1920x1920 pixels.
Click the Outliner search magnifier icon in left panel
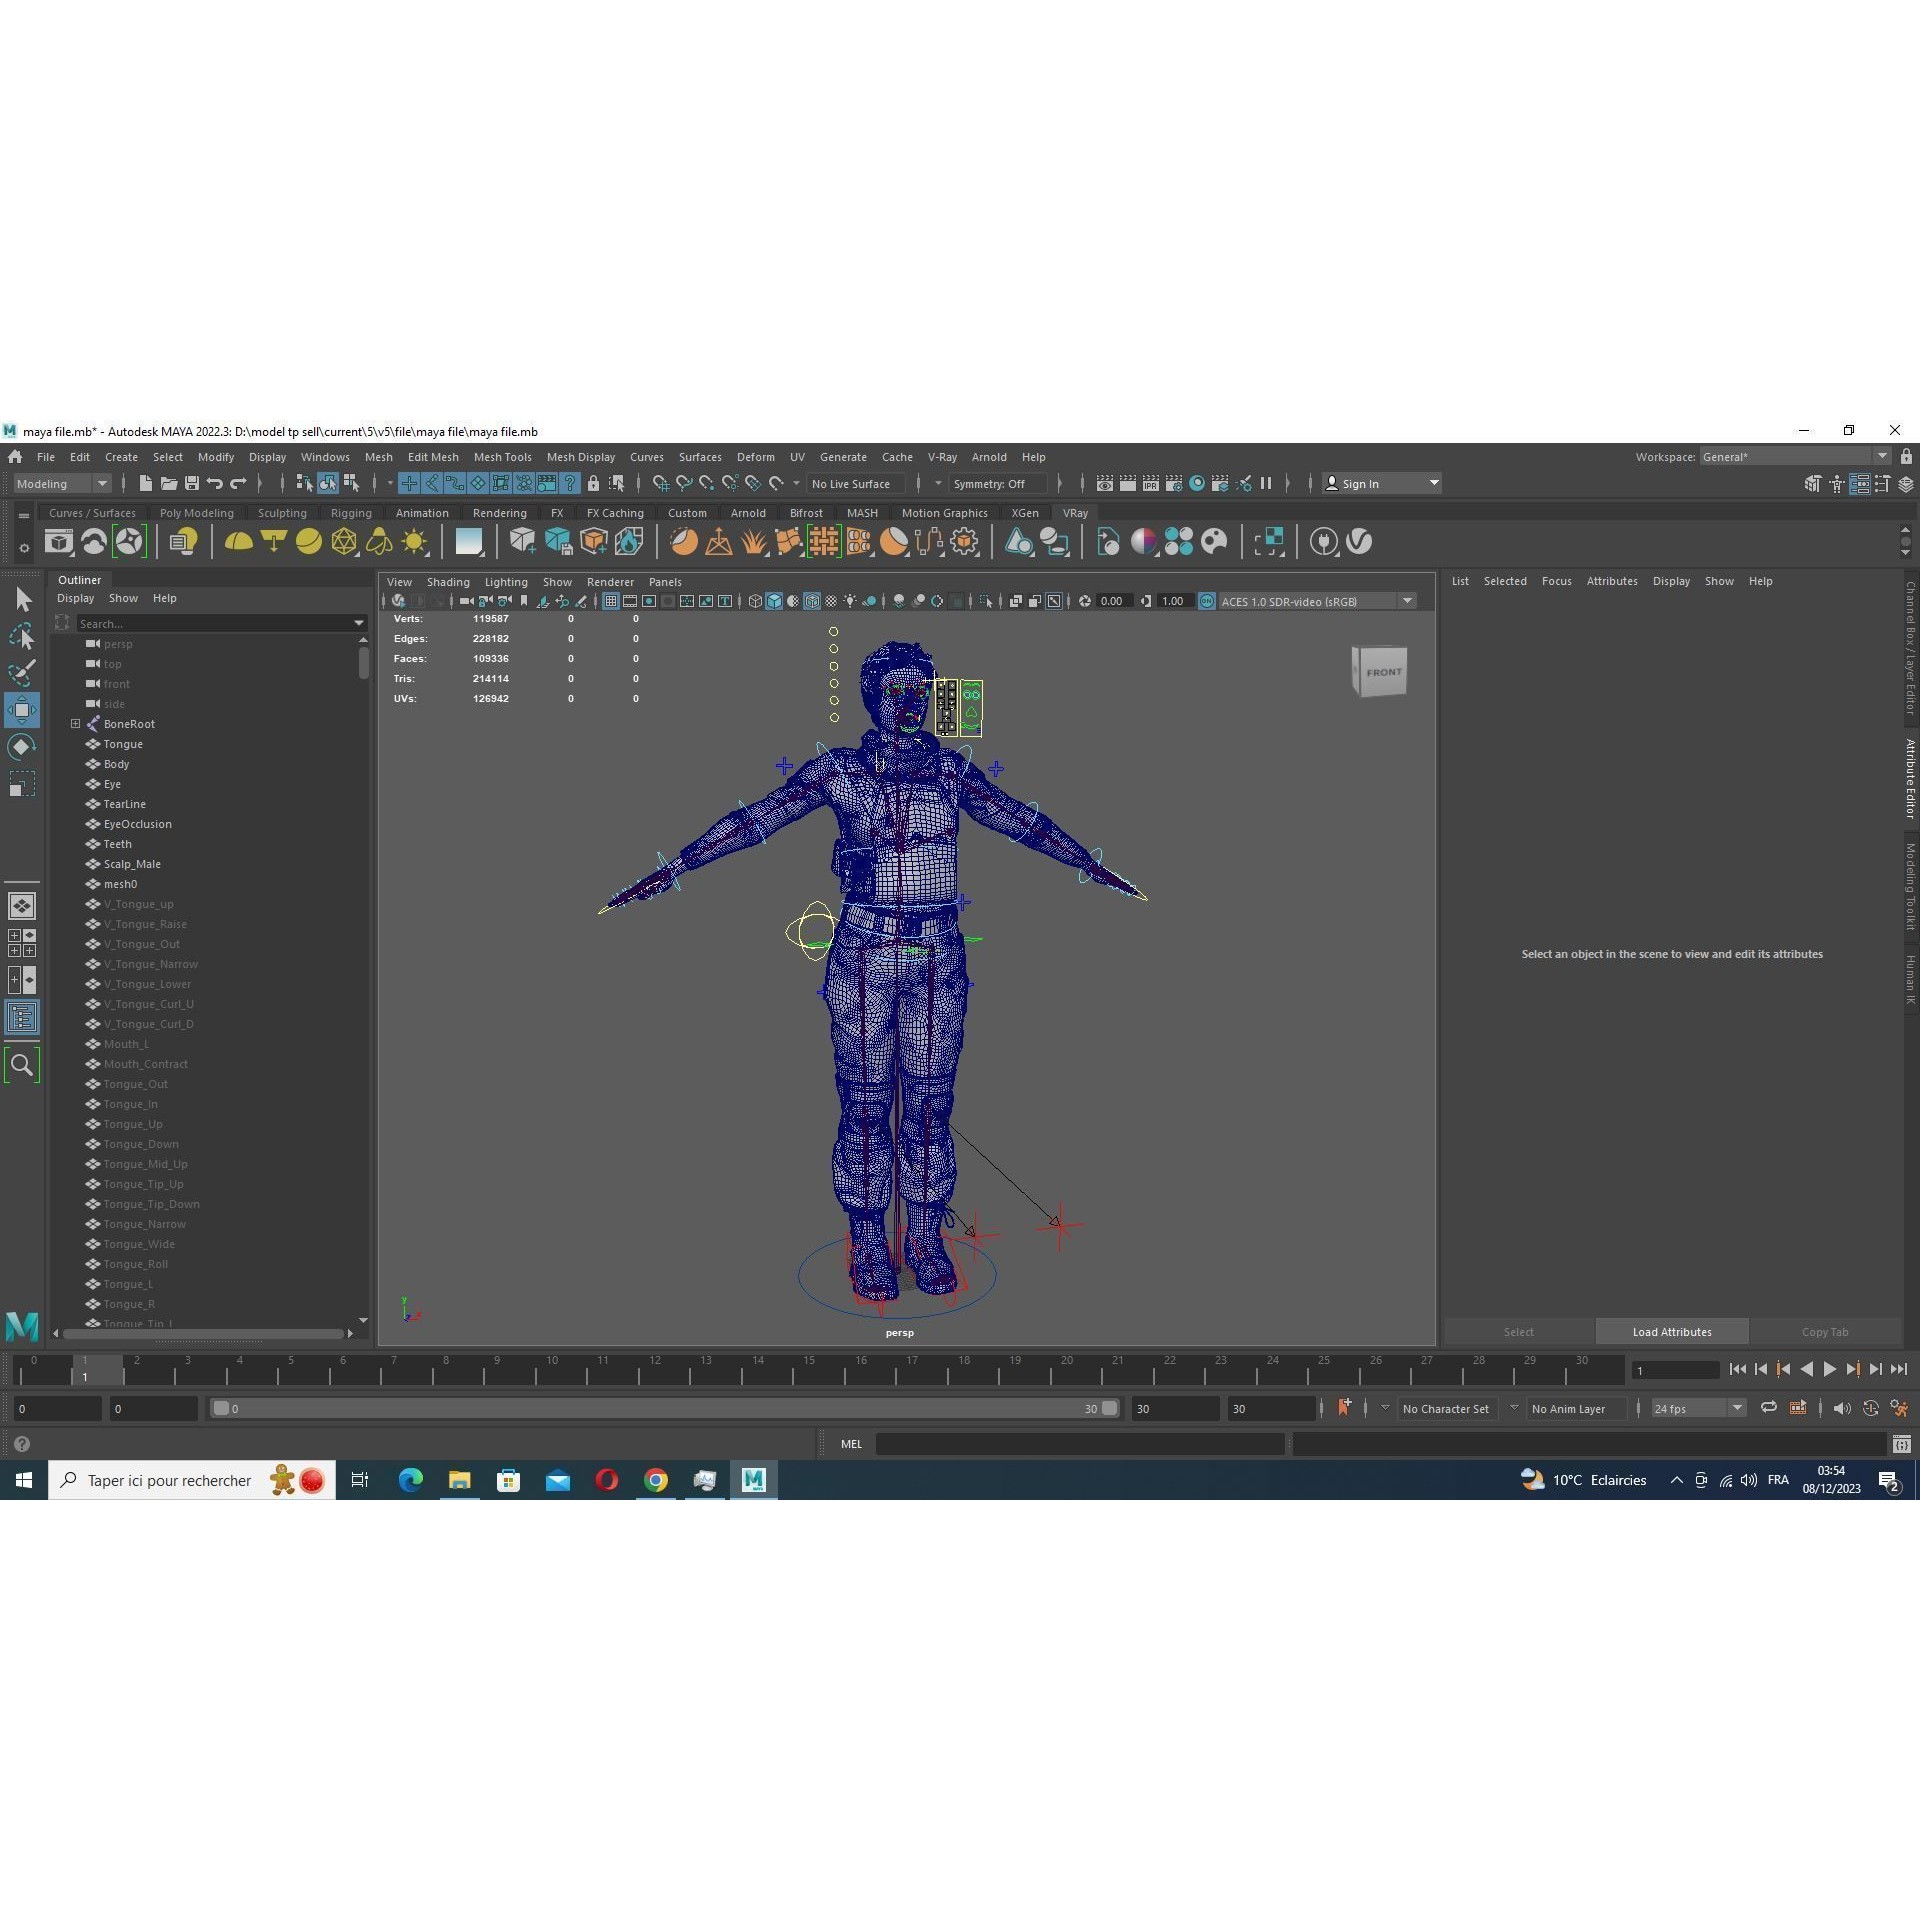coord(22,1065)
